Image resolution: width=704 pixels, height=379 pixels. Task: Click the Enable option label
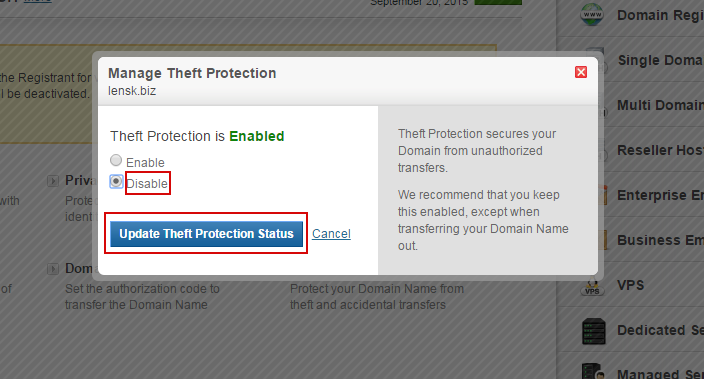pos(145,162)
